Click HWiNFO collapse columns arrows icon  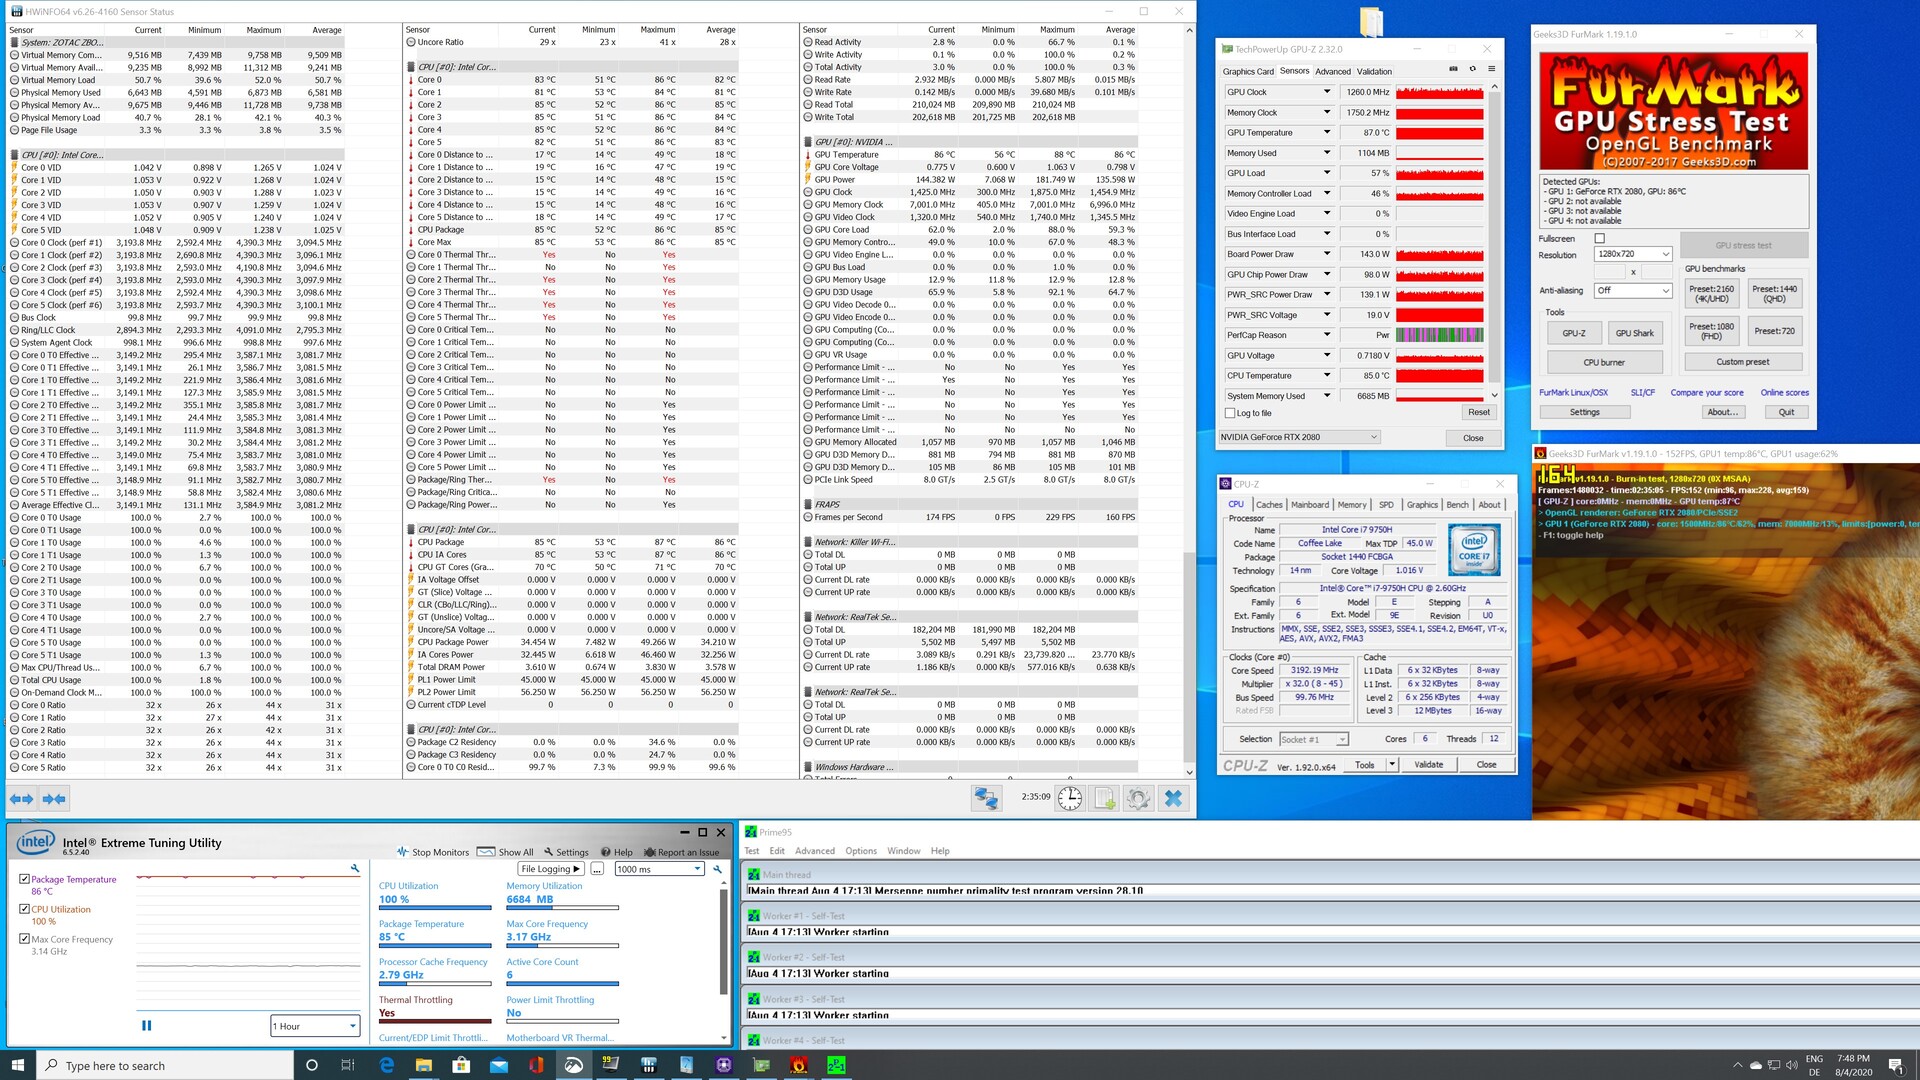(x=54, y=799)
